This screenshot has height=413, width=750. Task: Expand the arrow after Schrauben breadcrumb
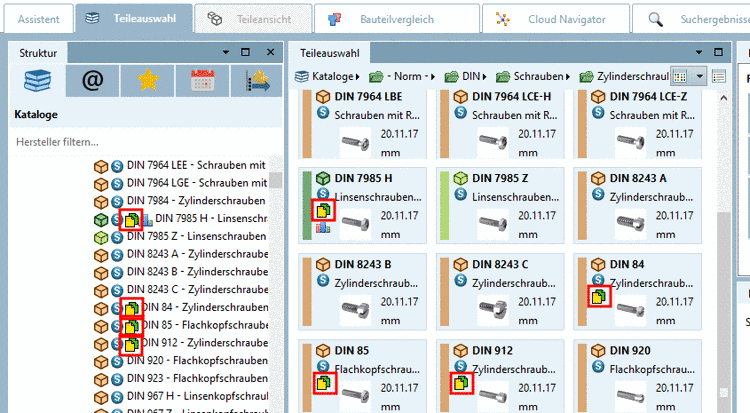tap(568, 77)
